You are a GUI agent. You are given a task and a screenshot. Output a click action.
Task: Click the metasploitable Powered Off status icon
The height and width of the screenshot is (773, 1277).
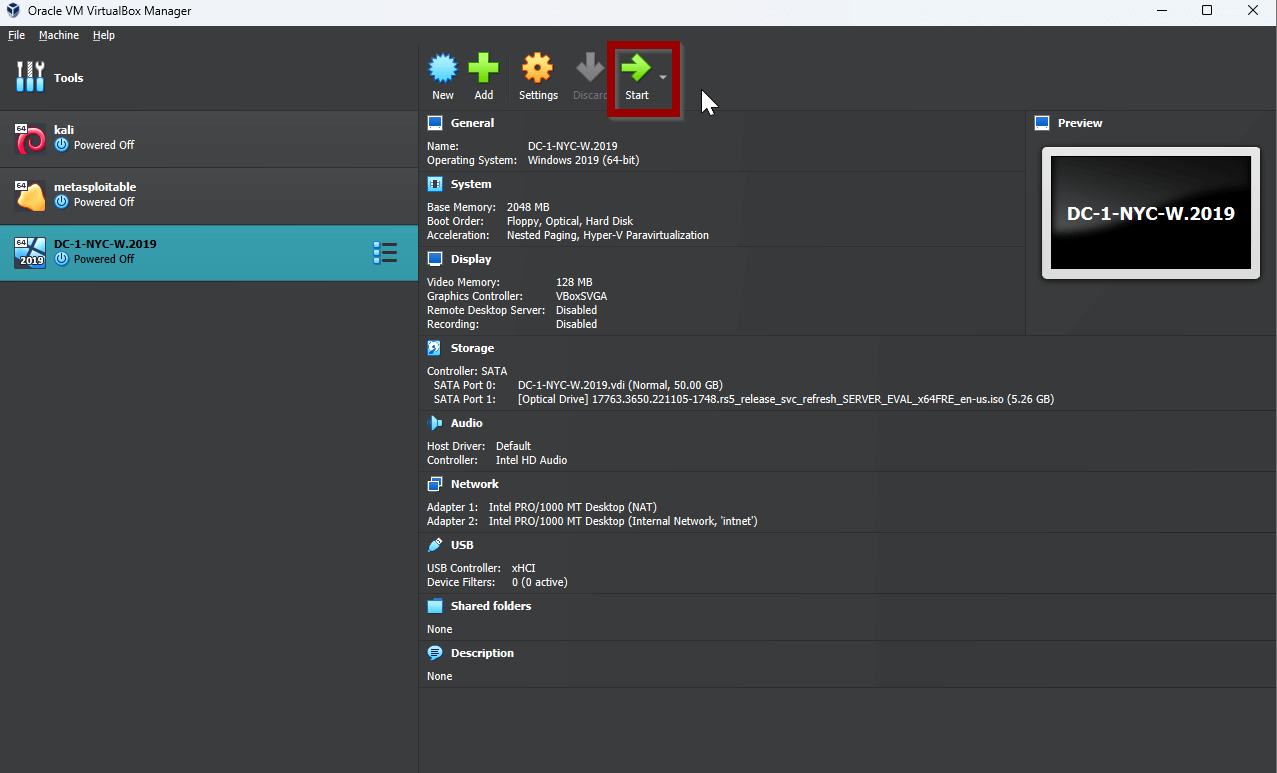pos(62,202)
